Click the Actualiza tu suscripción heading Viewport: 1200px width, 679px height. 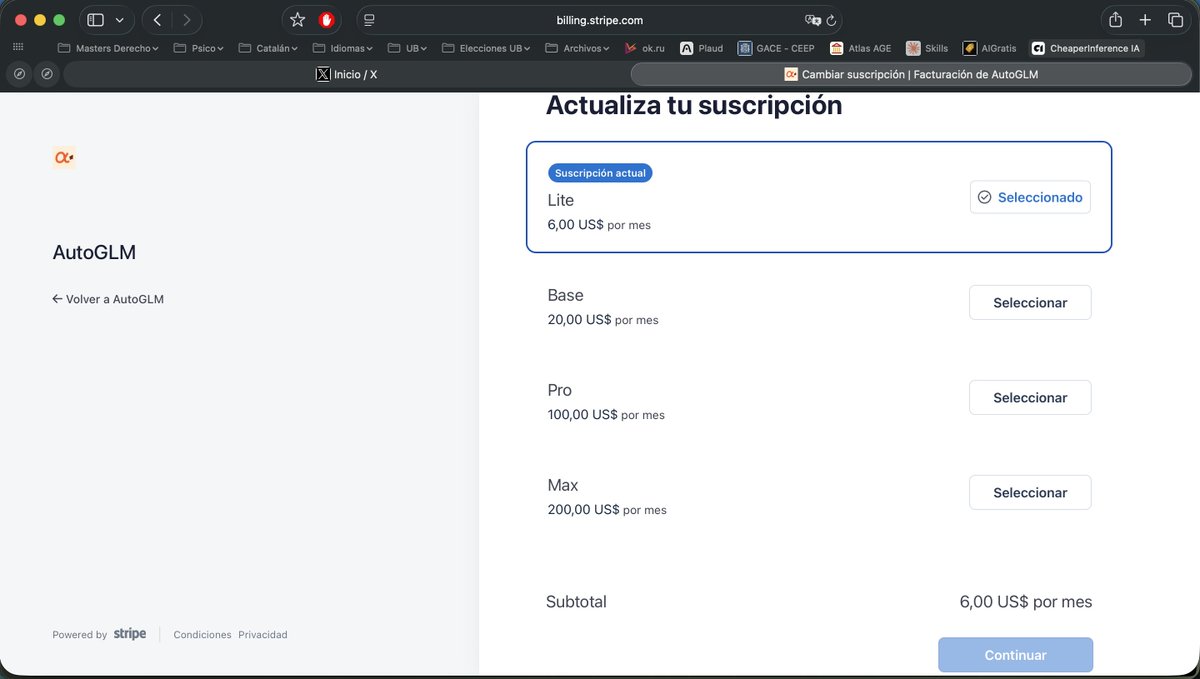coord(694,105)
